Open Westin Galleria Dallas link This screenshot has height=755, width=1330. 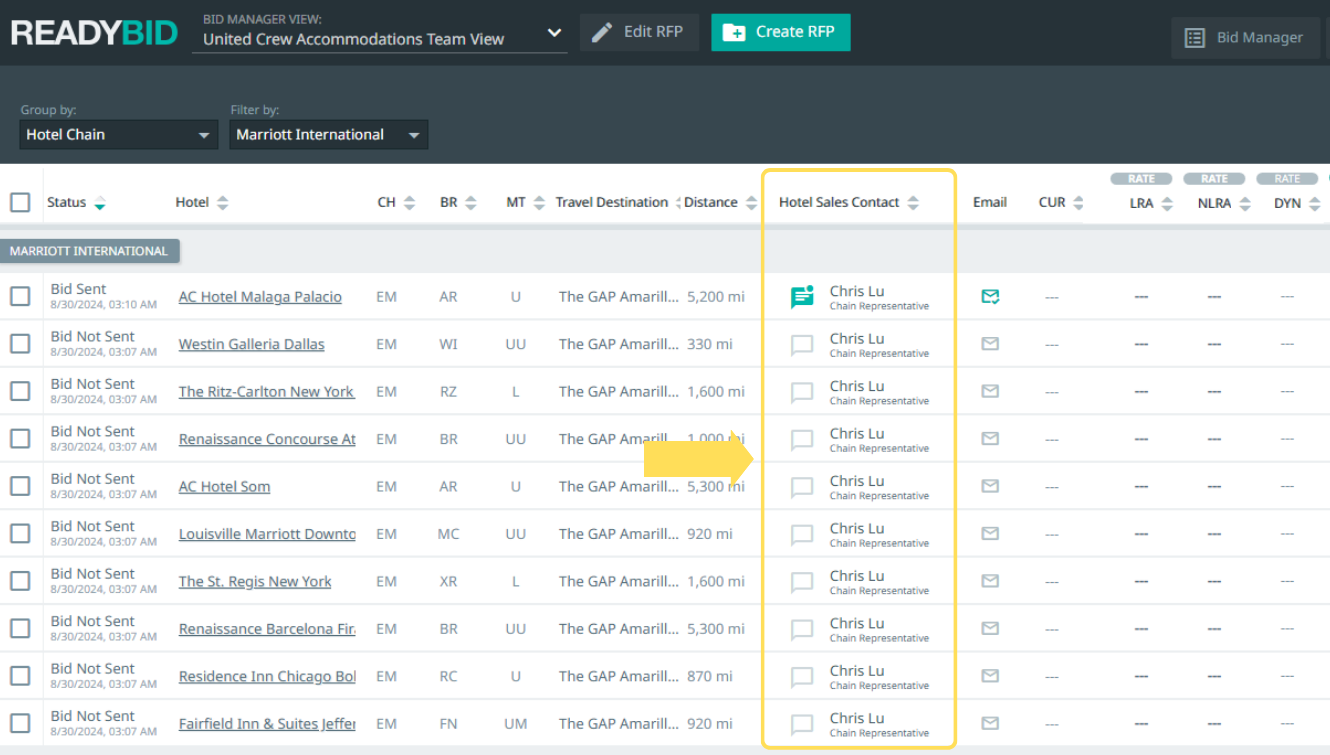(252, 344)
